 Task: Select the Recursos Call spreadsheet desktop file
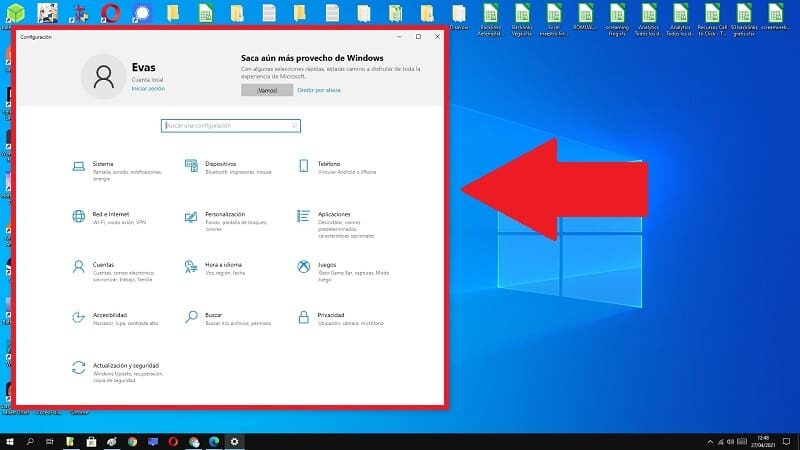[712, 20]
